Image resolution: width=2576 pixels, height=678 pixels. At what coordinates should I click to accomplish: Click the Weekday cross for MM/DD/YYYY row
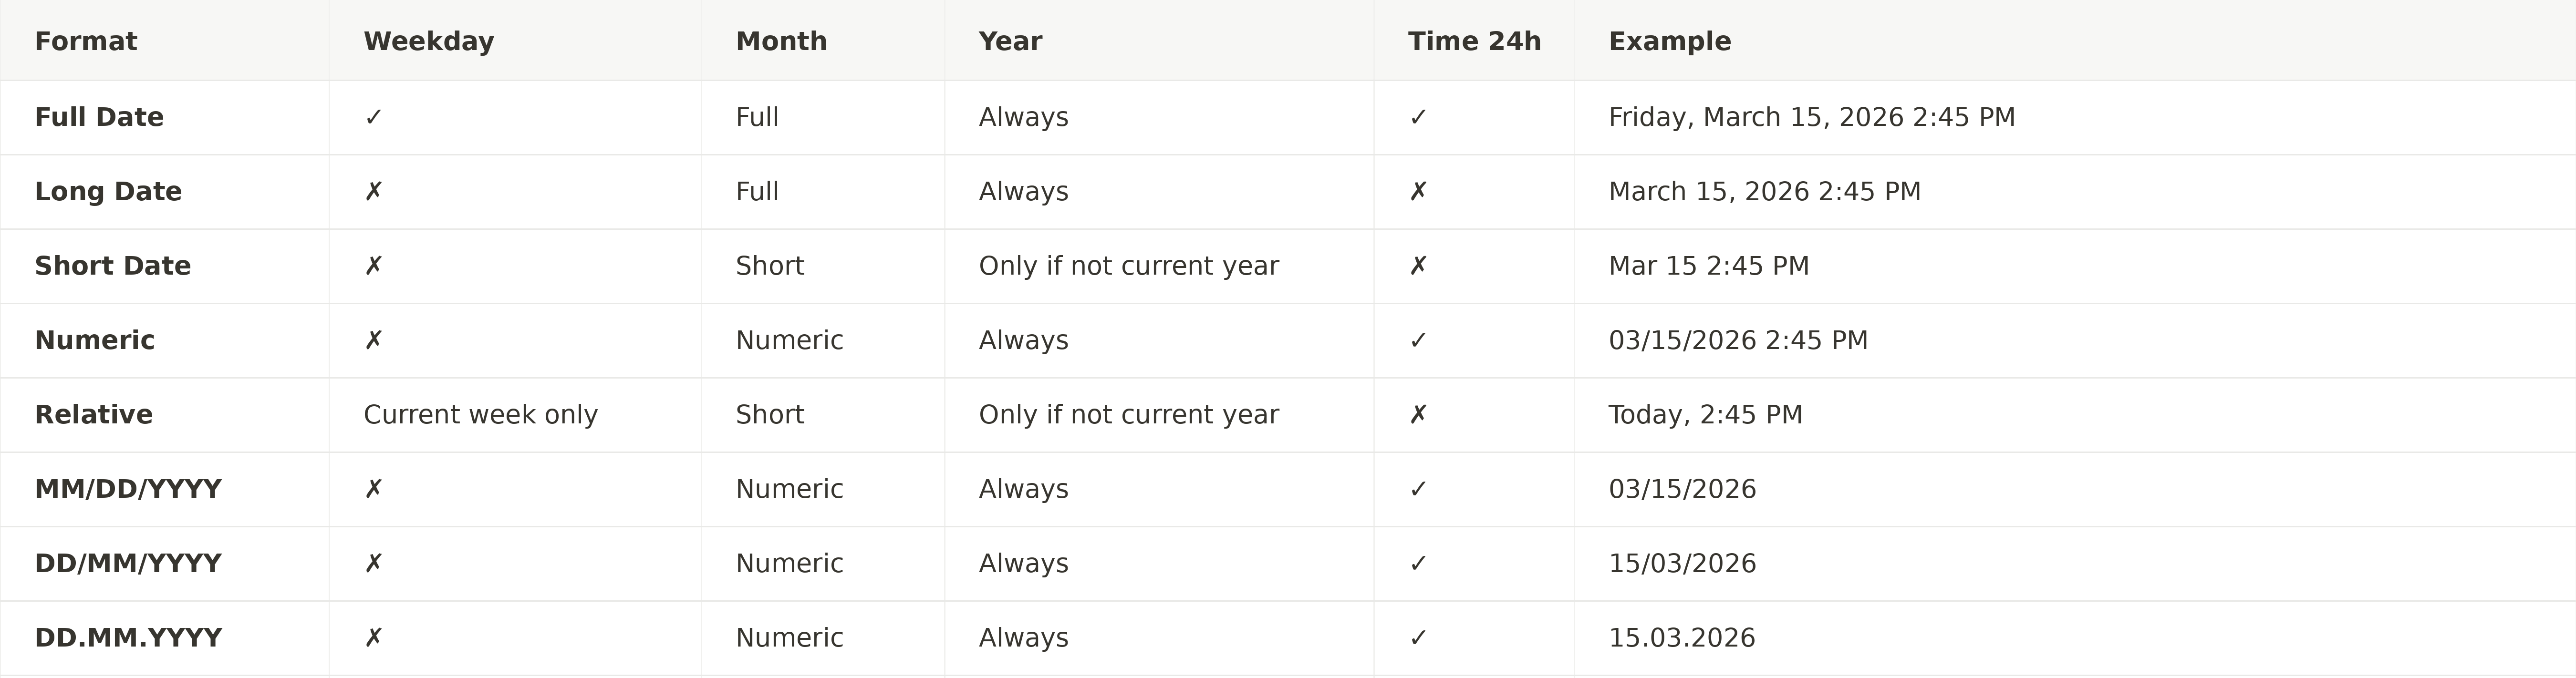(x=373, y=489)
